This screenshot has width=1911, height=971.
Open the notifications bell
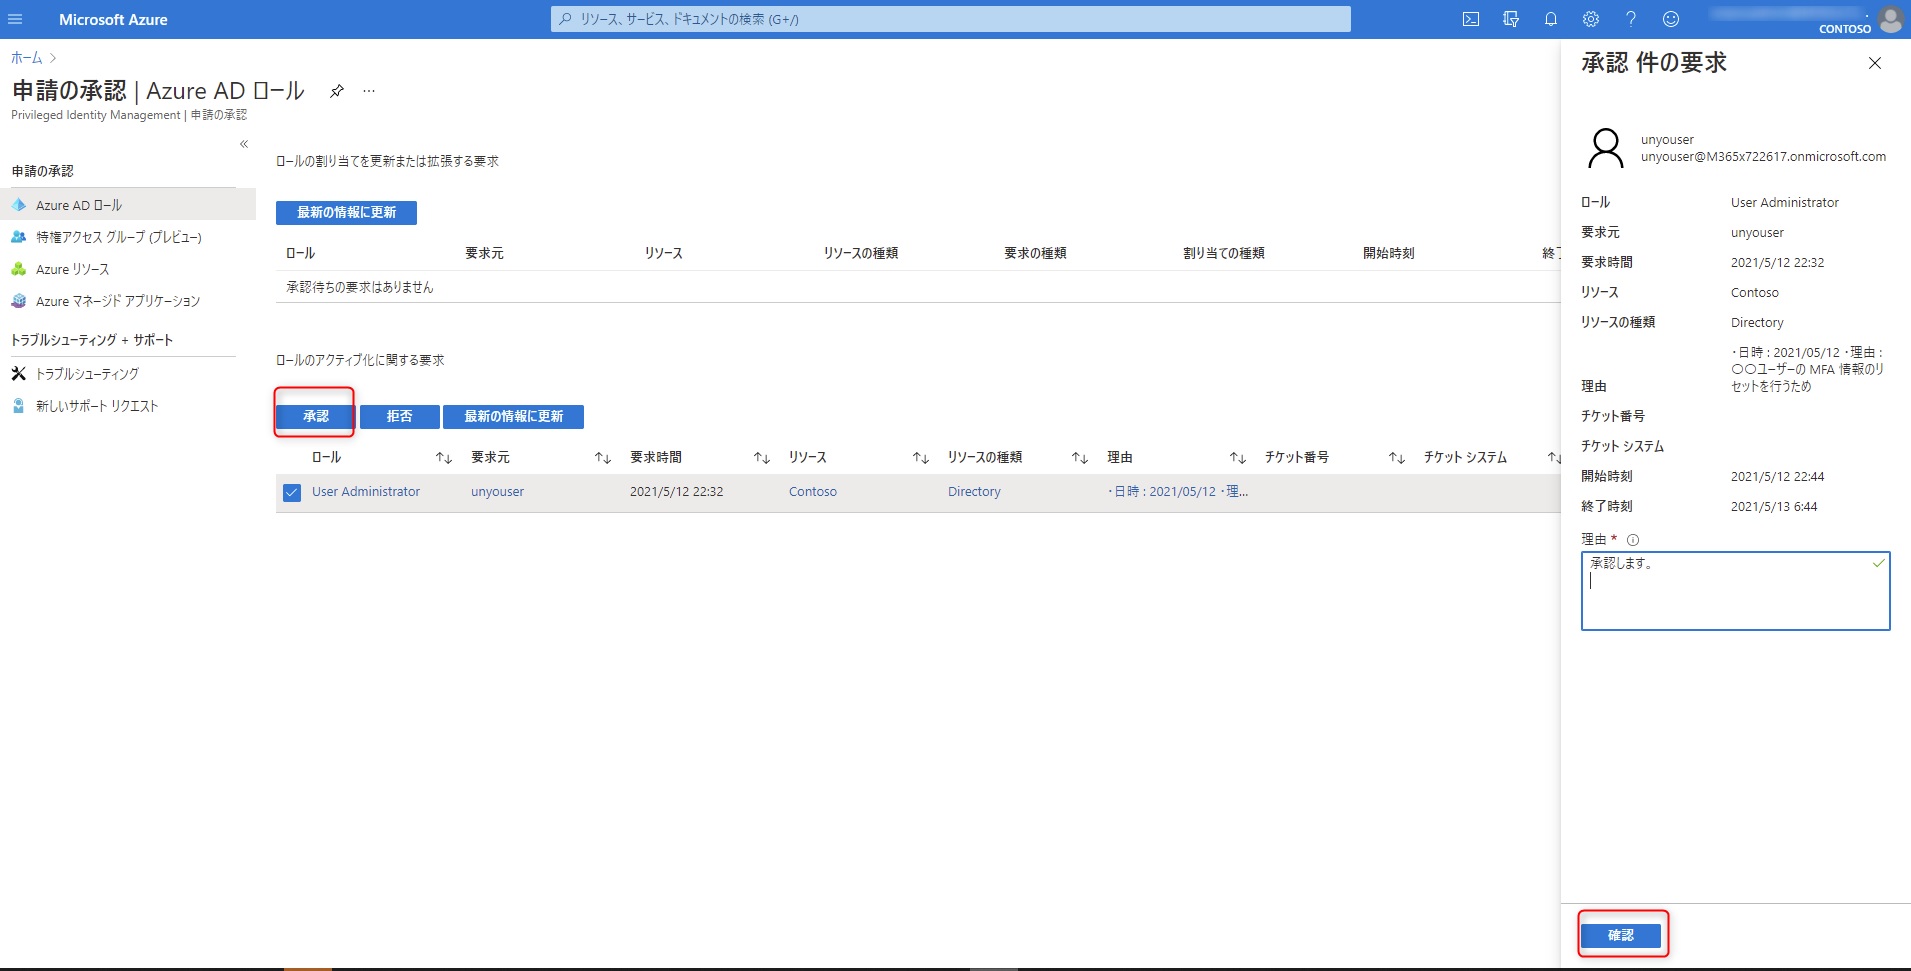[1551, 19]
